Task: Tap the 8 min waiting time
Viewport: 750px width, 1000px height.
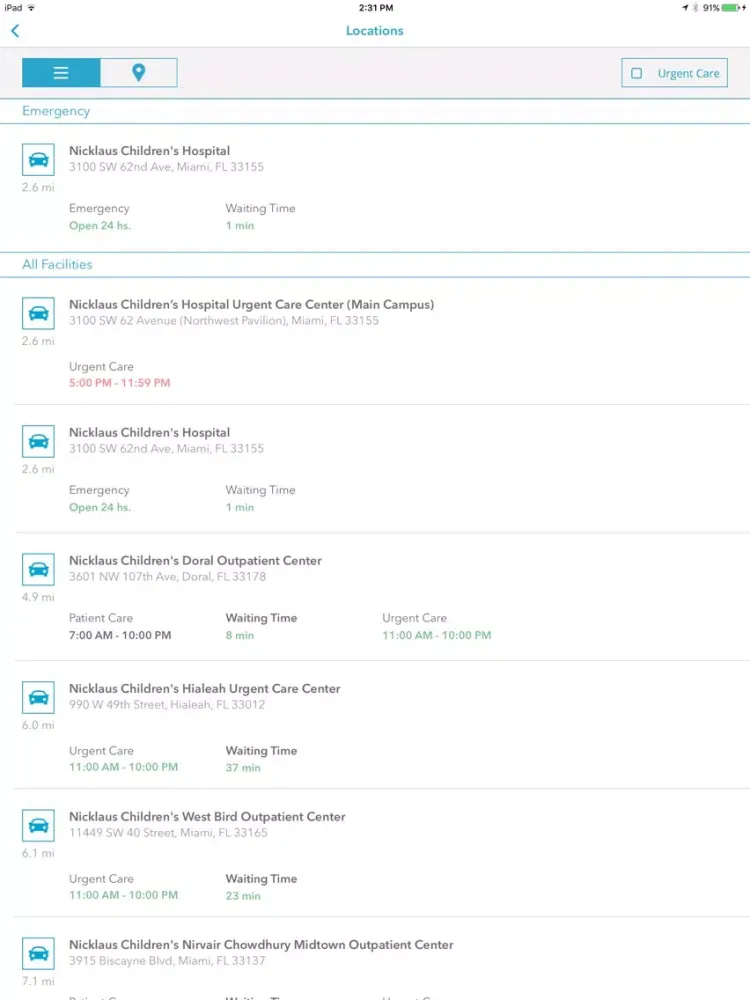Action: pos(239,635)
